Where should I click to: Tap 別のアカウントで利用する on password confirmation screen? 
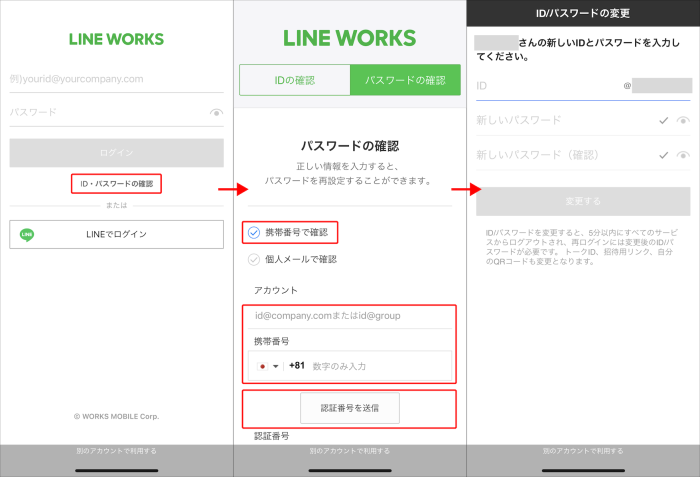point(350,451)
